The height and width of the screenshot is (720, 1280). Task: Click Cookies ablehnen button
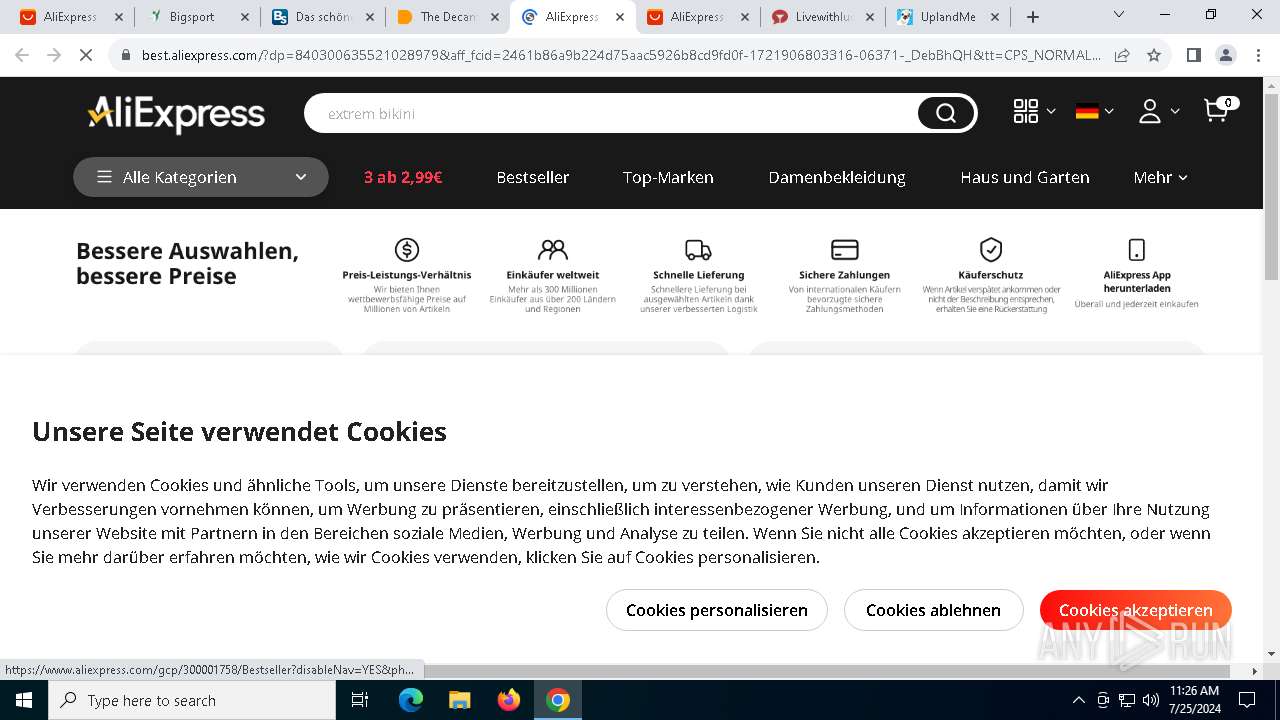(933, 610)
